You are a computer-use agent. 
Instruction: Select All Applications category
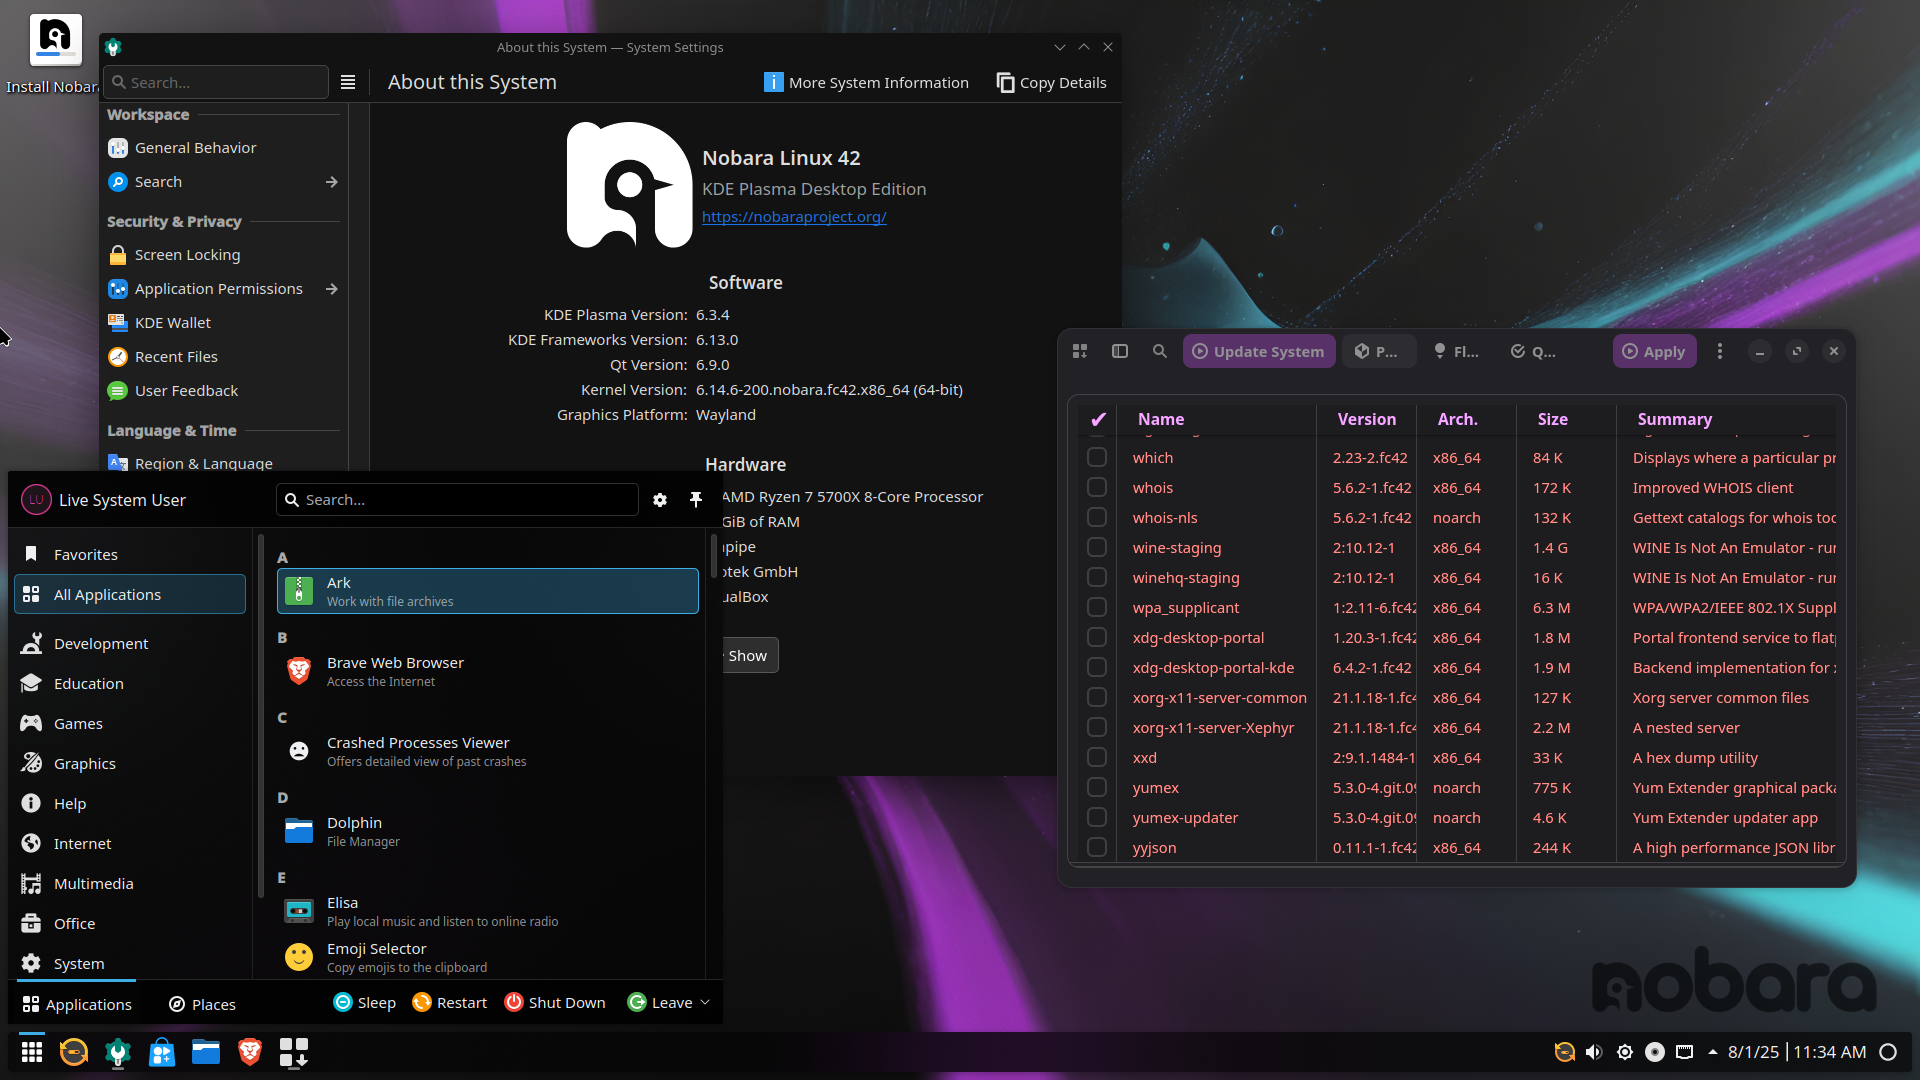click(130, 594)
